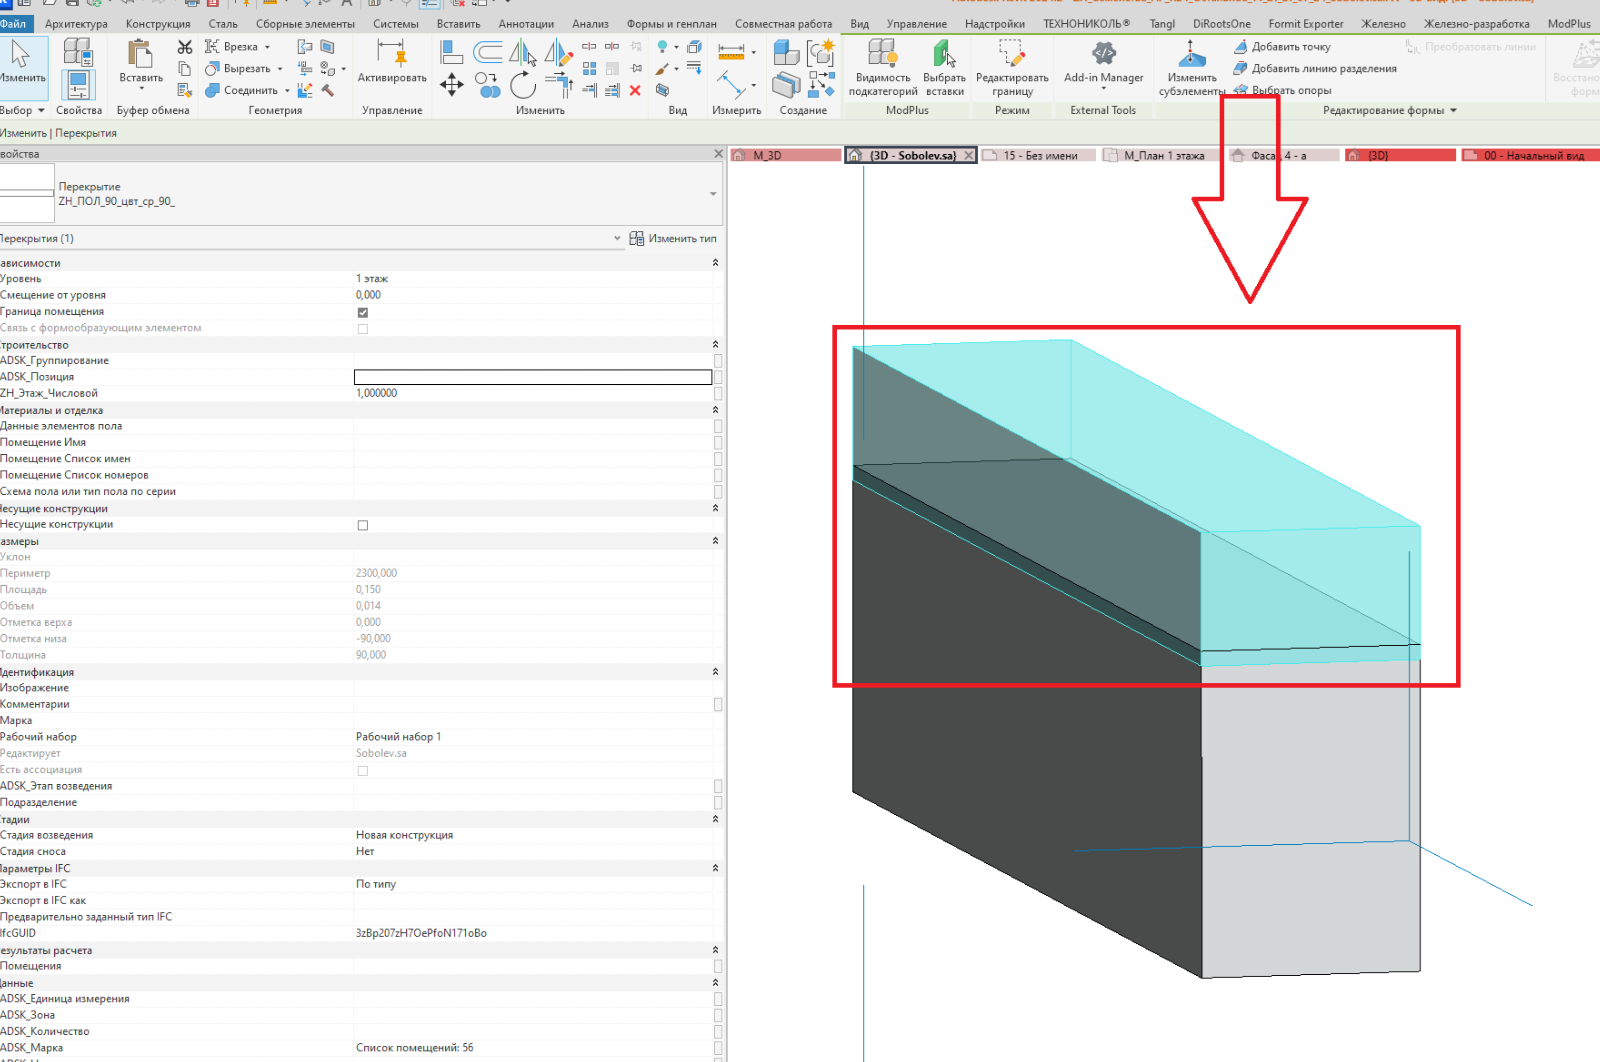The image size is (1600, 1062).
Task: Click the associate button for ADSK_Этап возведения
Action: (718, 787)
